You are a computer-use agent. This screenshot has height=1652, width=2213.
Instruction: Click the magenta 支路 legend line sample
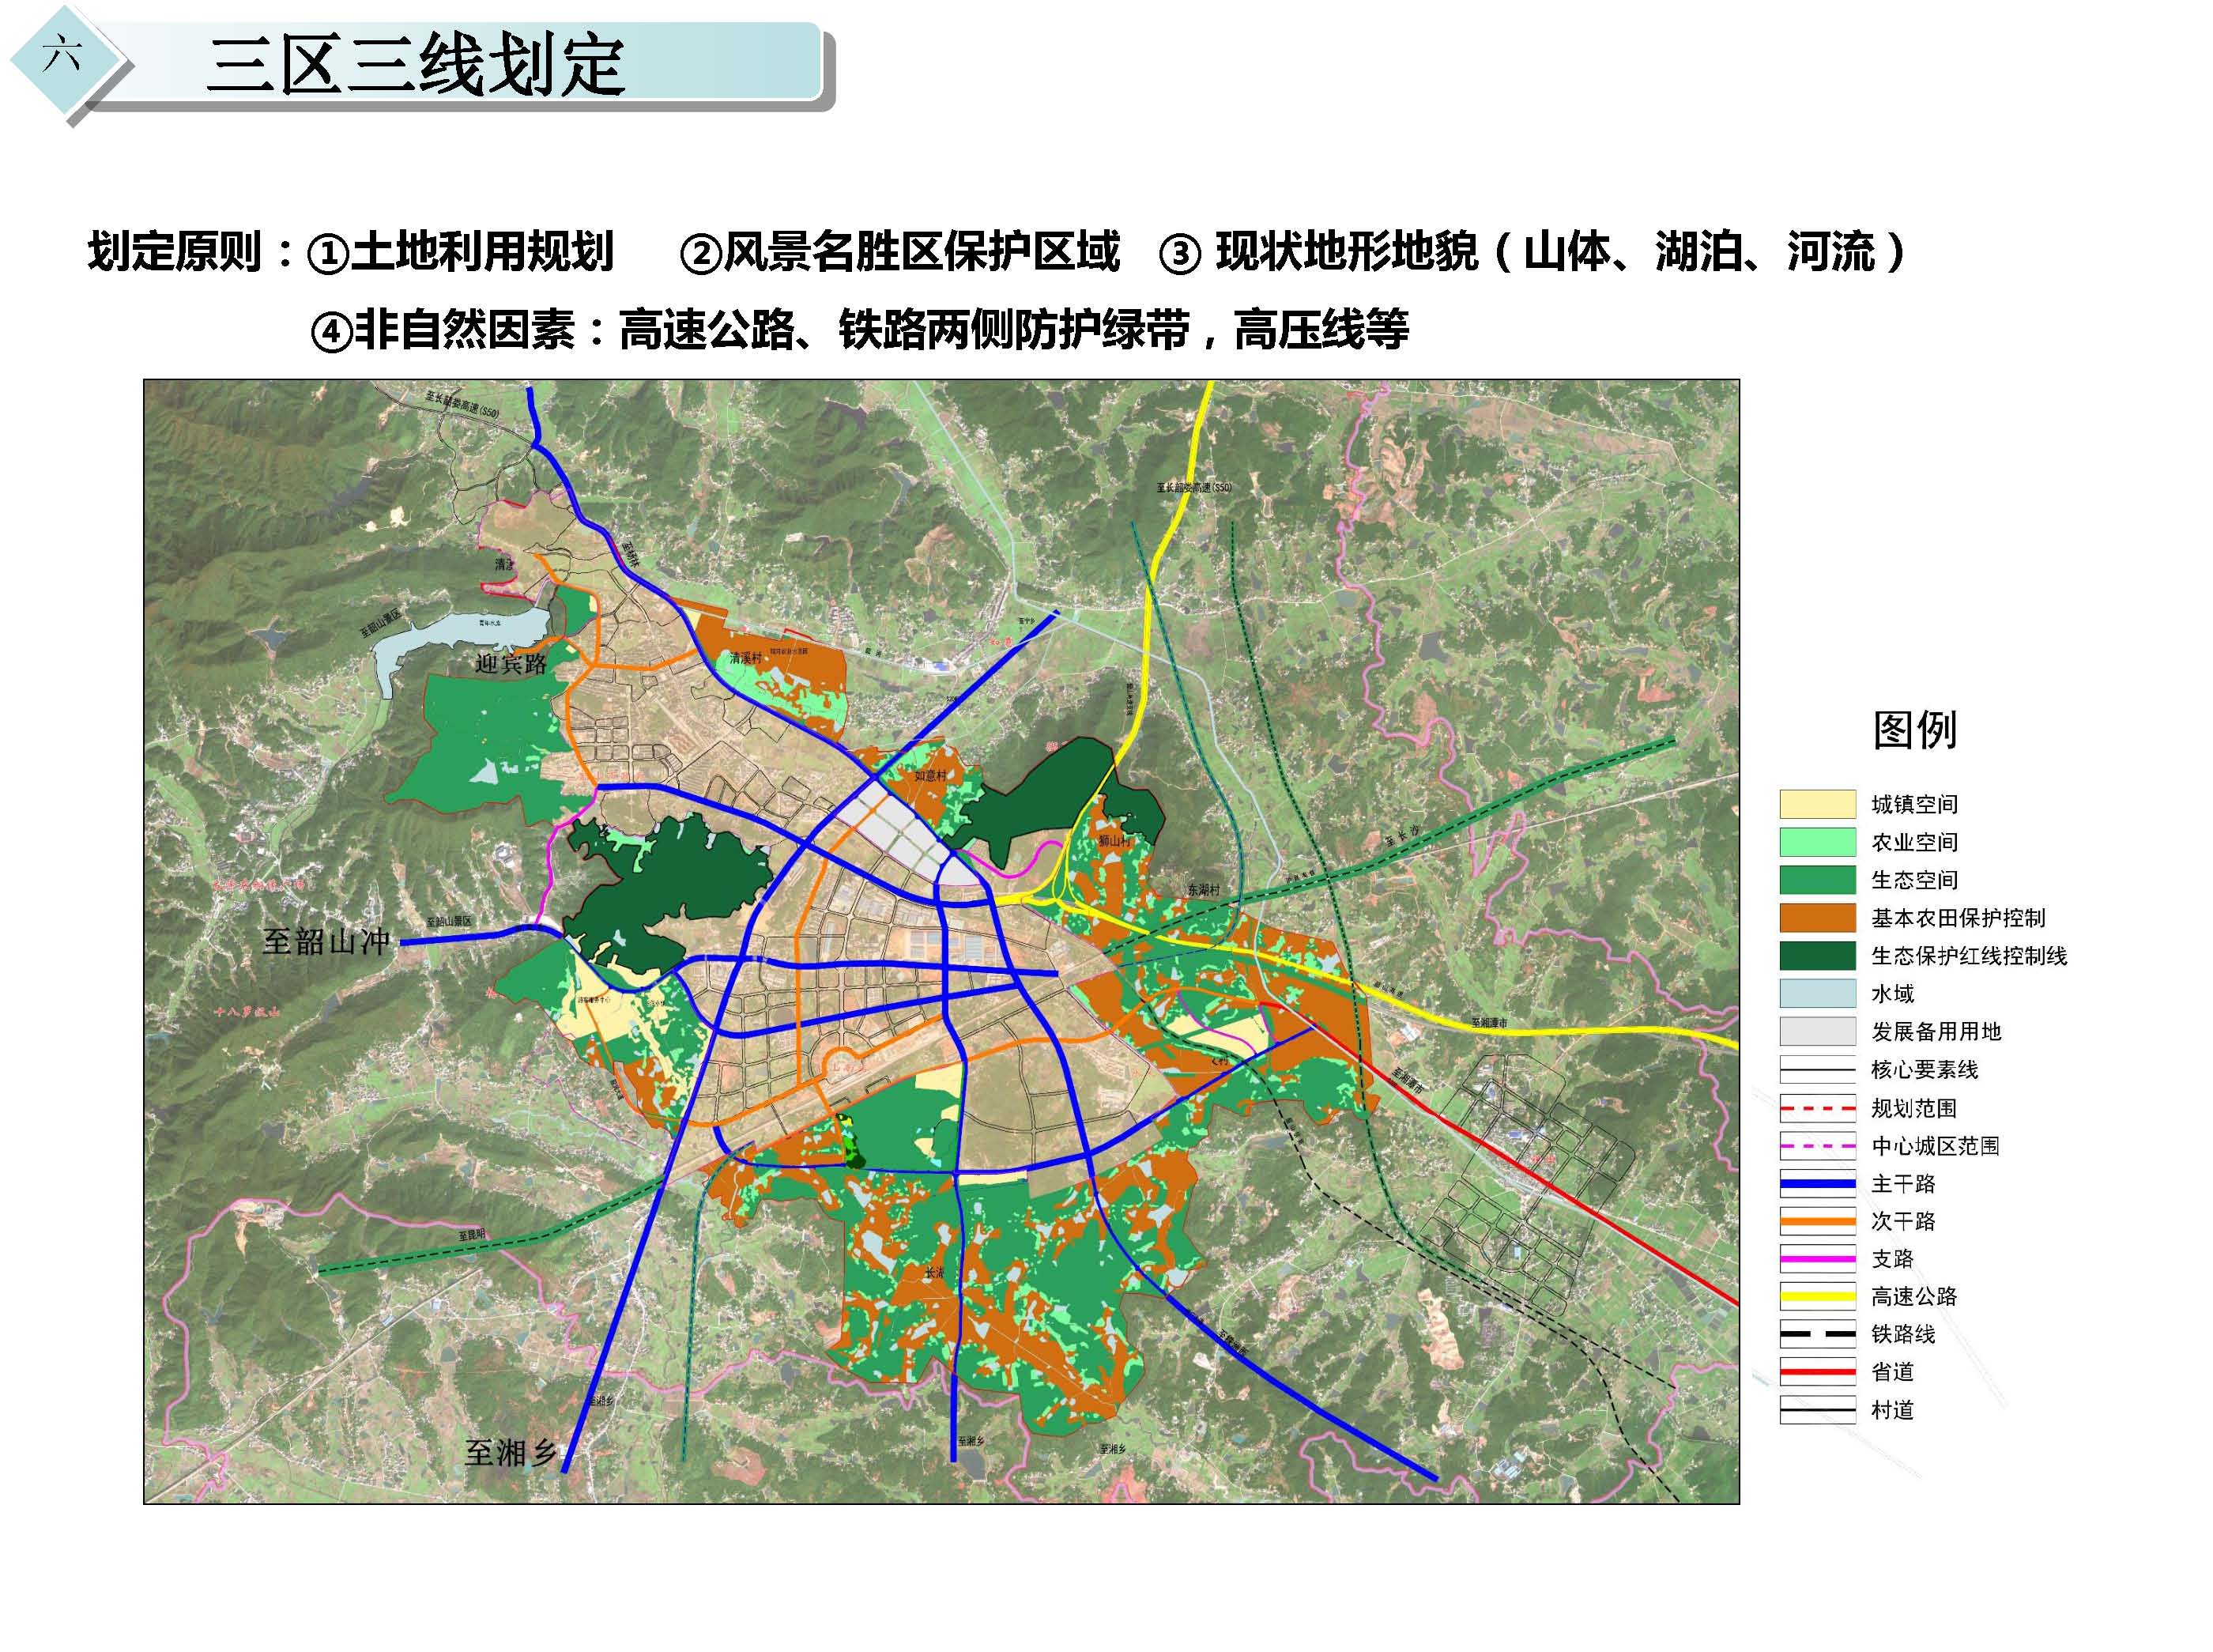click(x=1817, y=1259)
